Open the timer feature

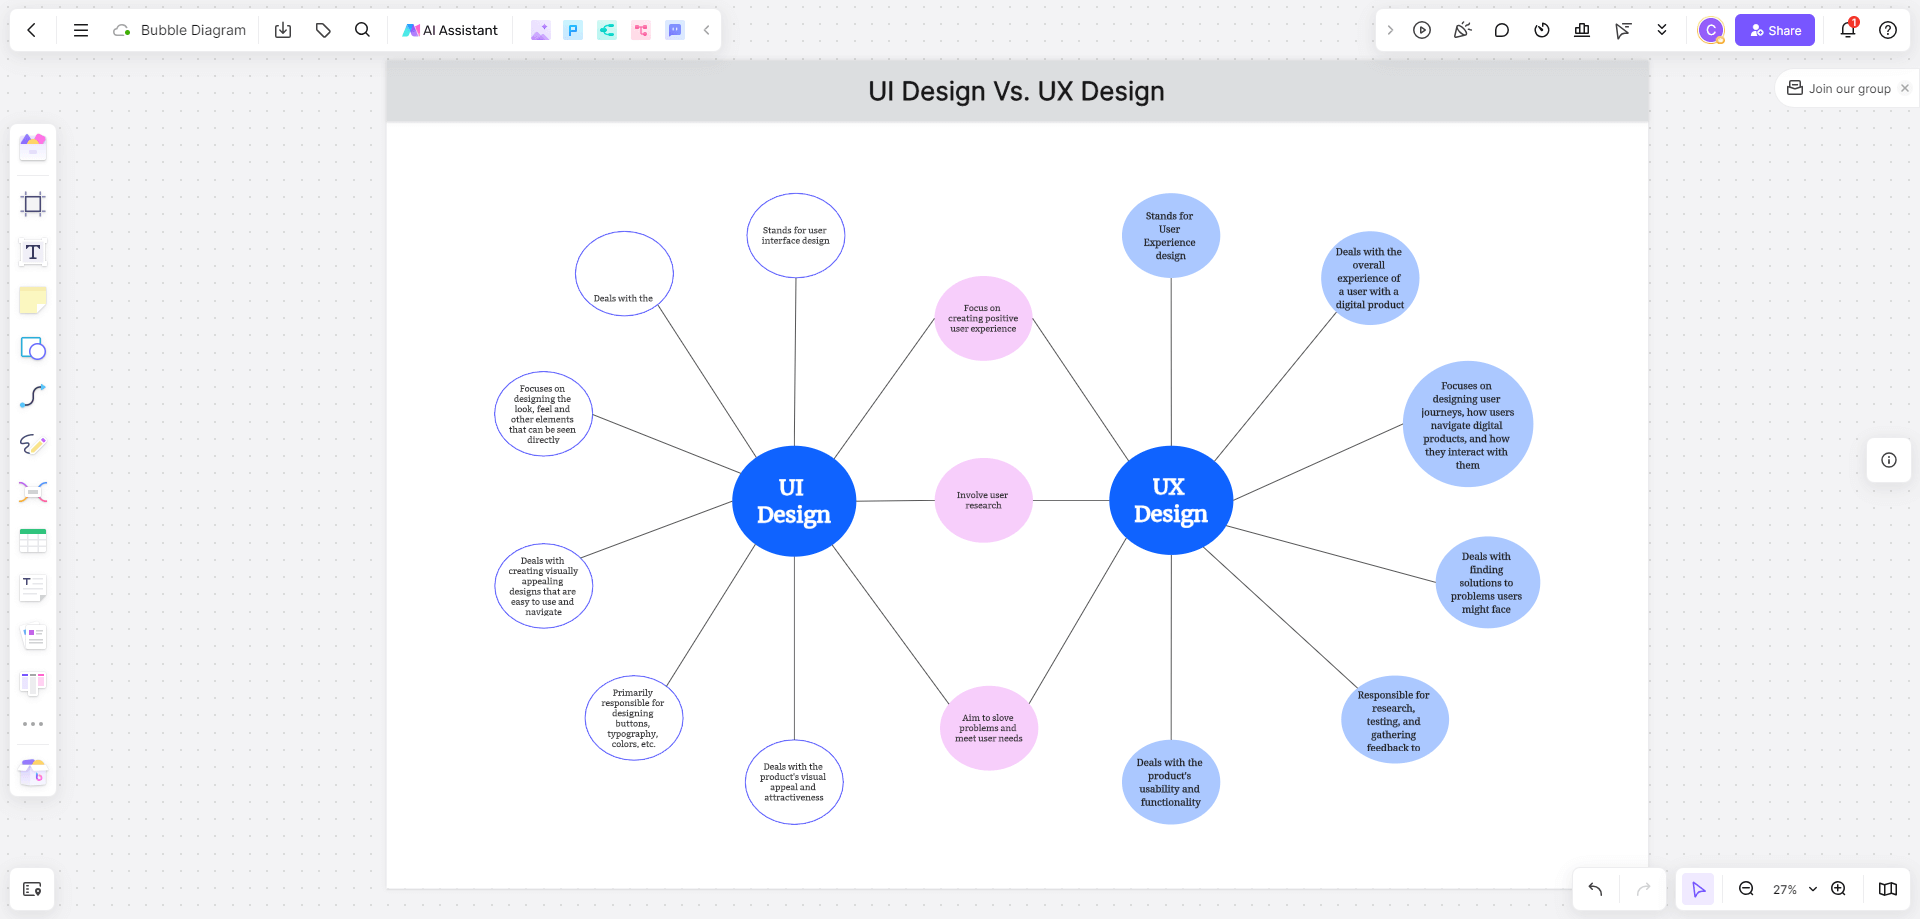click(x=1541, y=30)
